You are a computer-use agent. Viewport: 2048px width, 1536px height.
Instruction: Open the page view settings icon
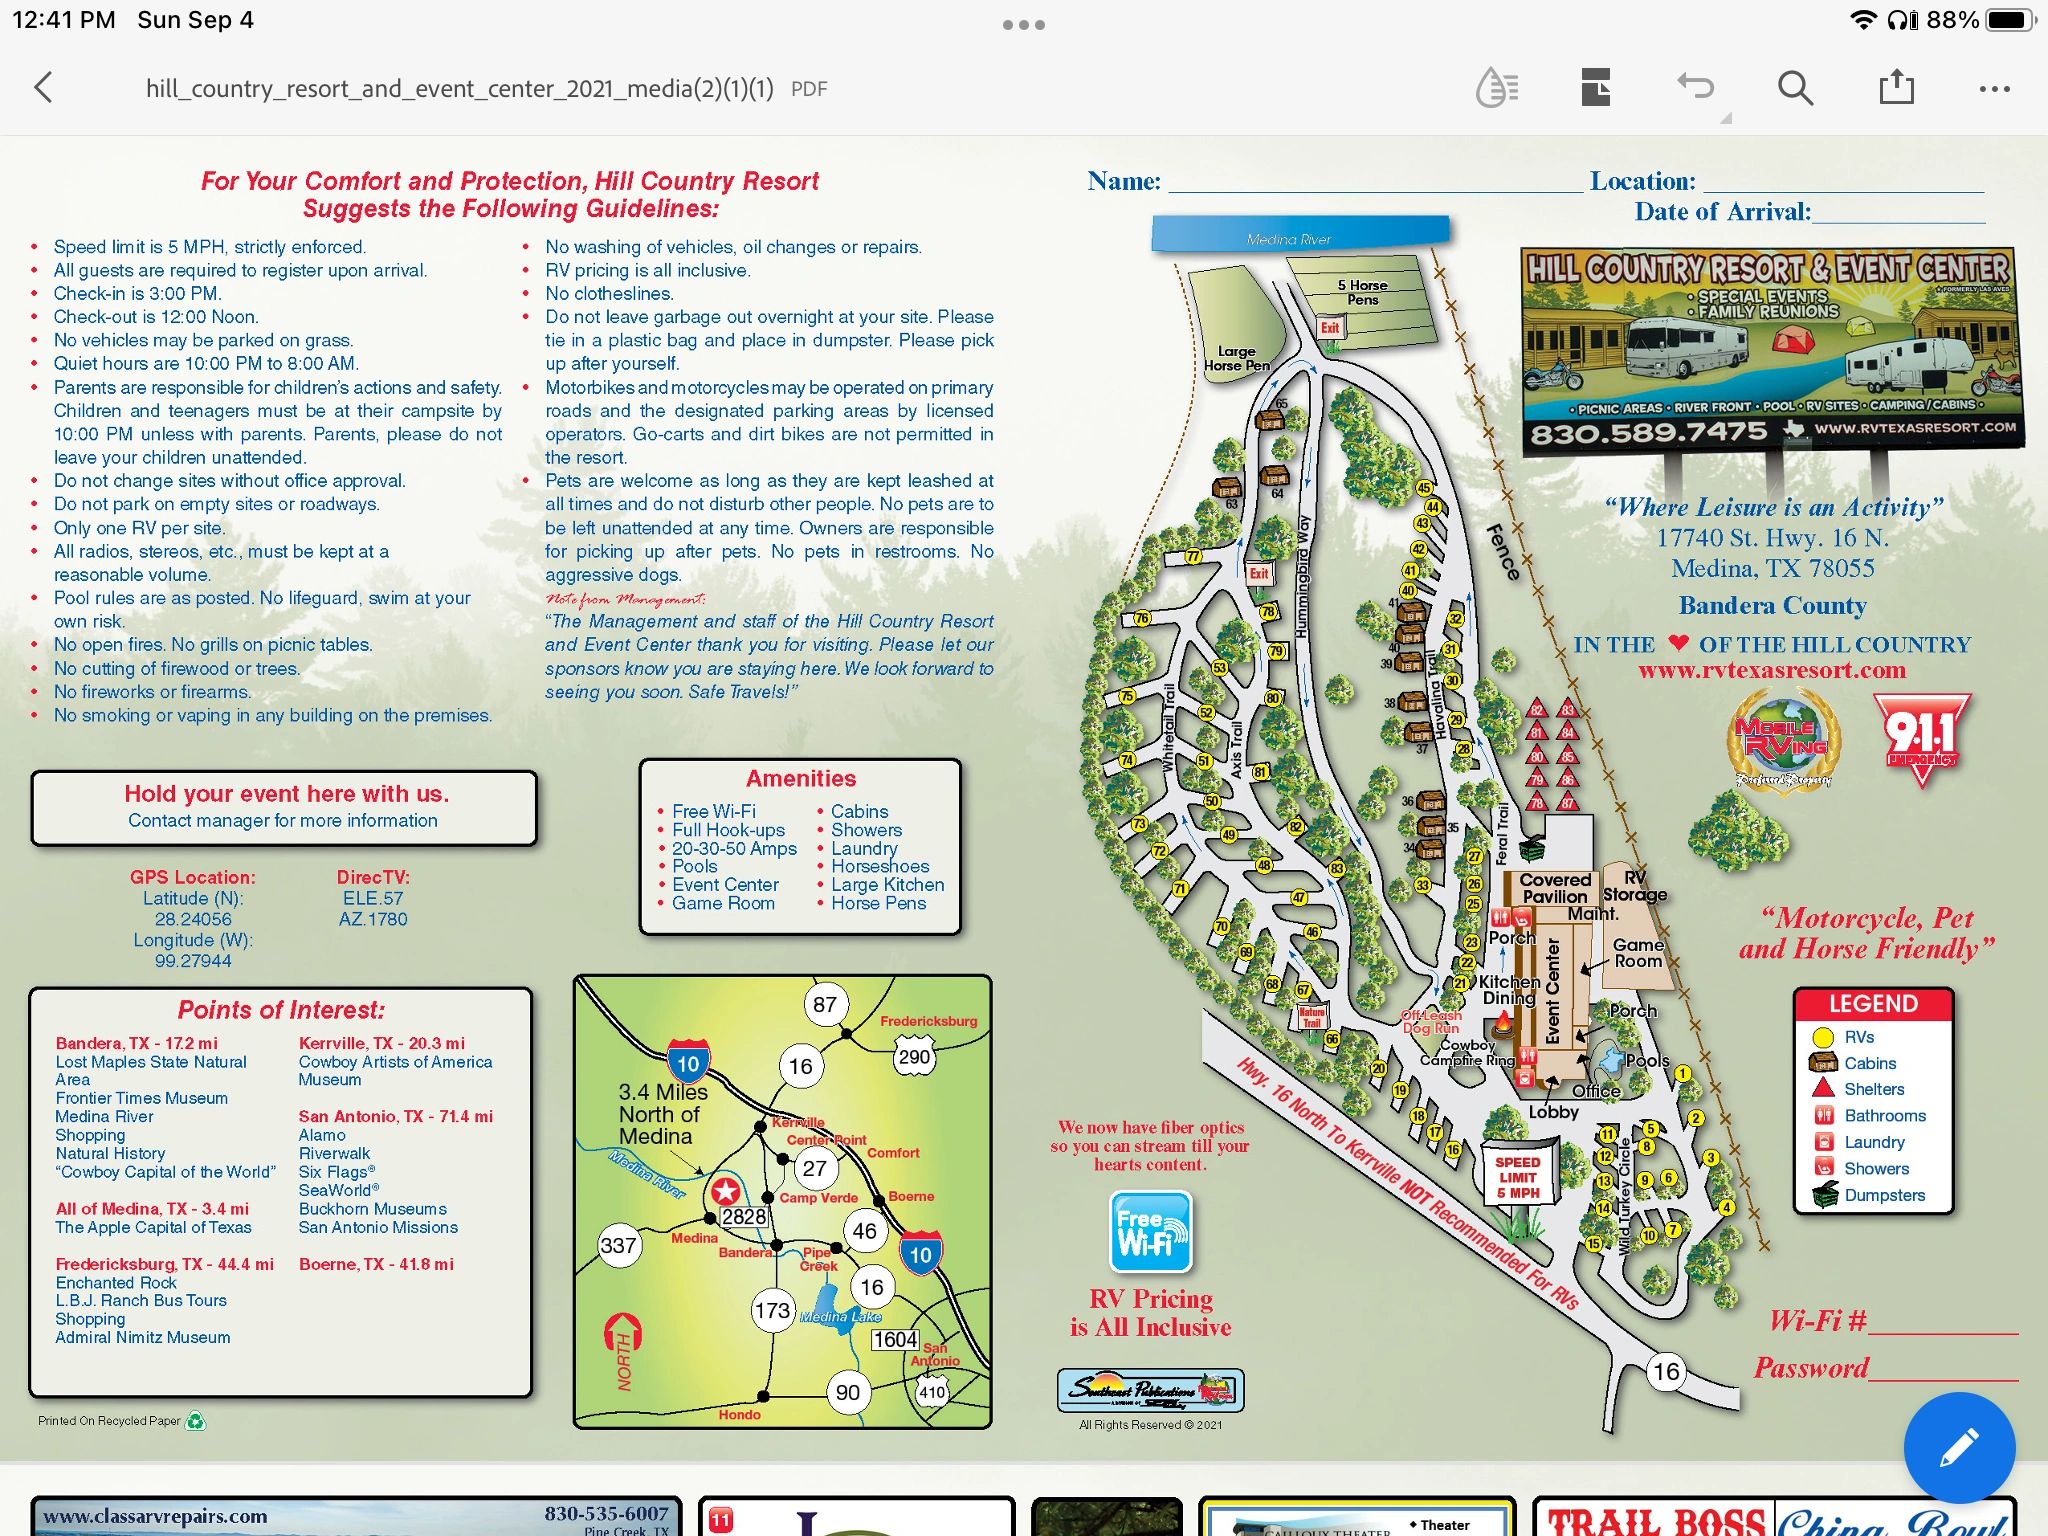1595,88
